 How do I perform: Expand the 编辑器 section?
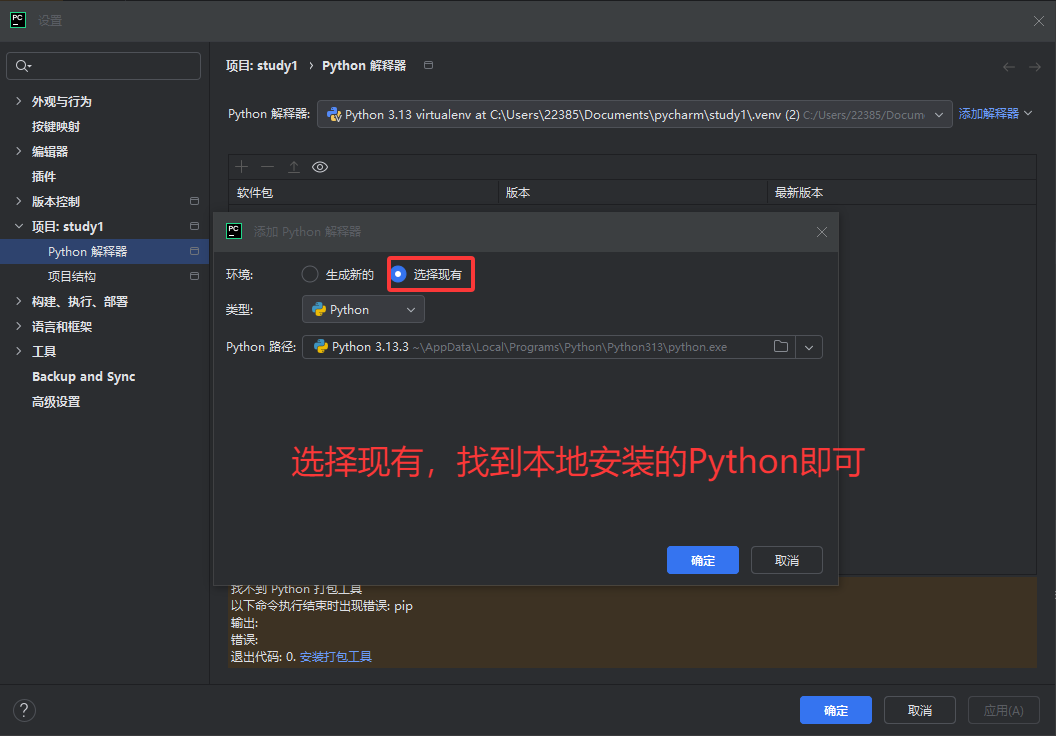(18, 152)
